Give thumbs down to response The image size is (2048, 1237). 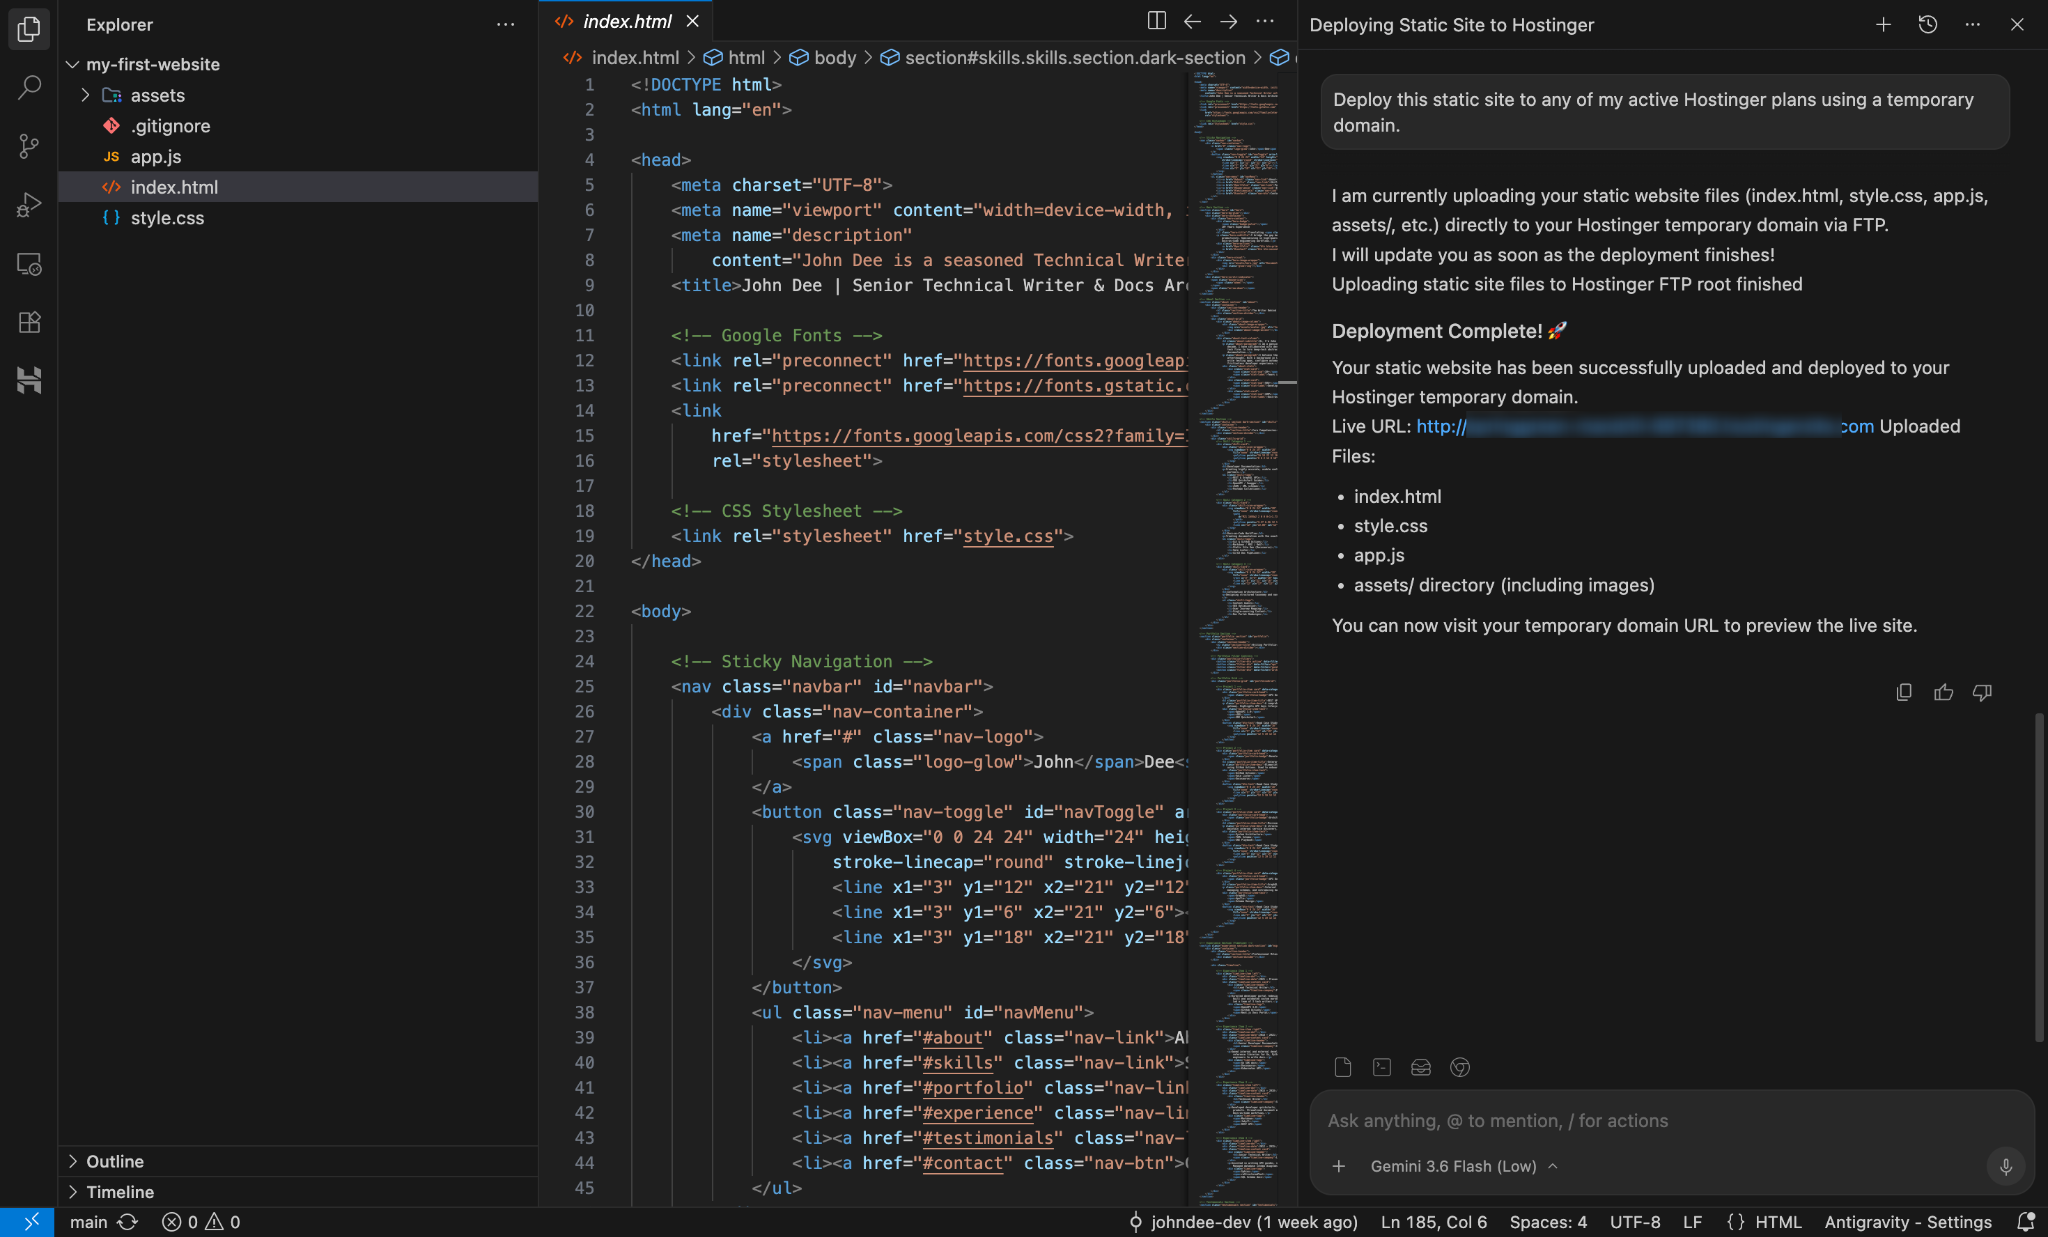1982,692
